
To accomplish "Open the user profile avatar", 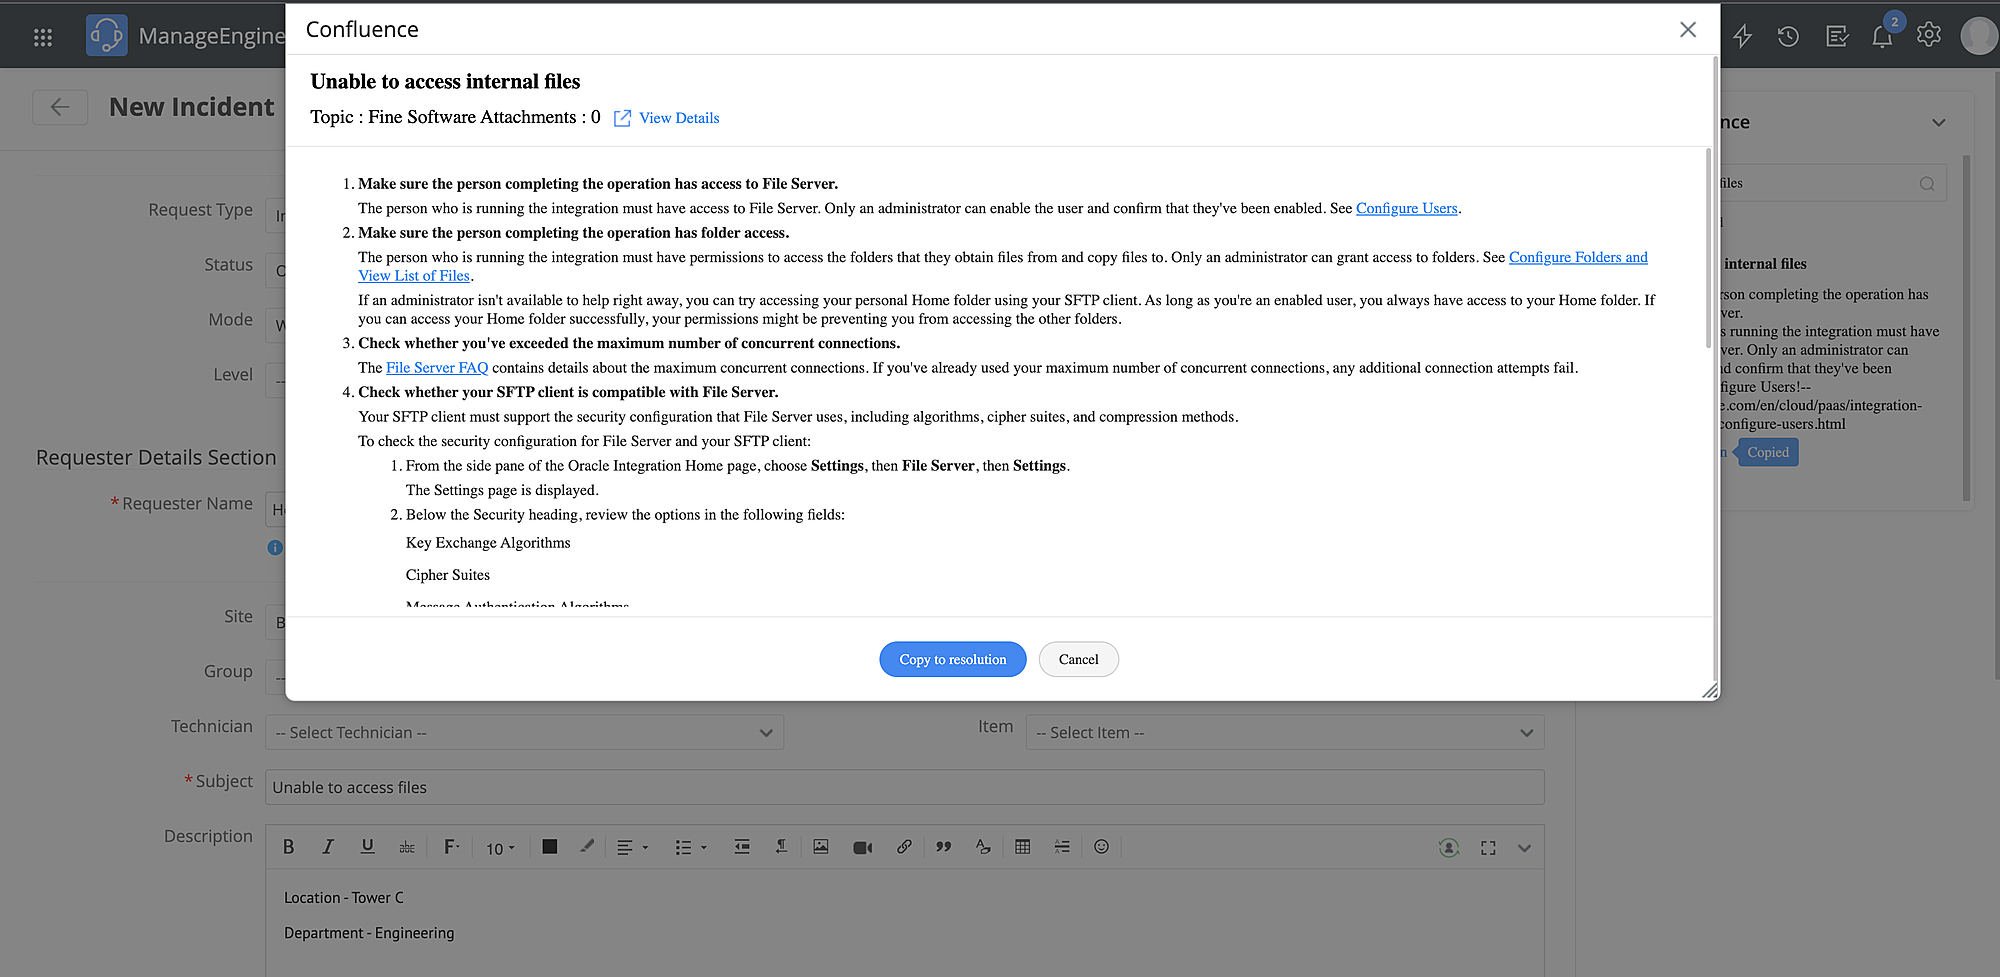I will tap(1979, 36).
